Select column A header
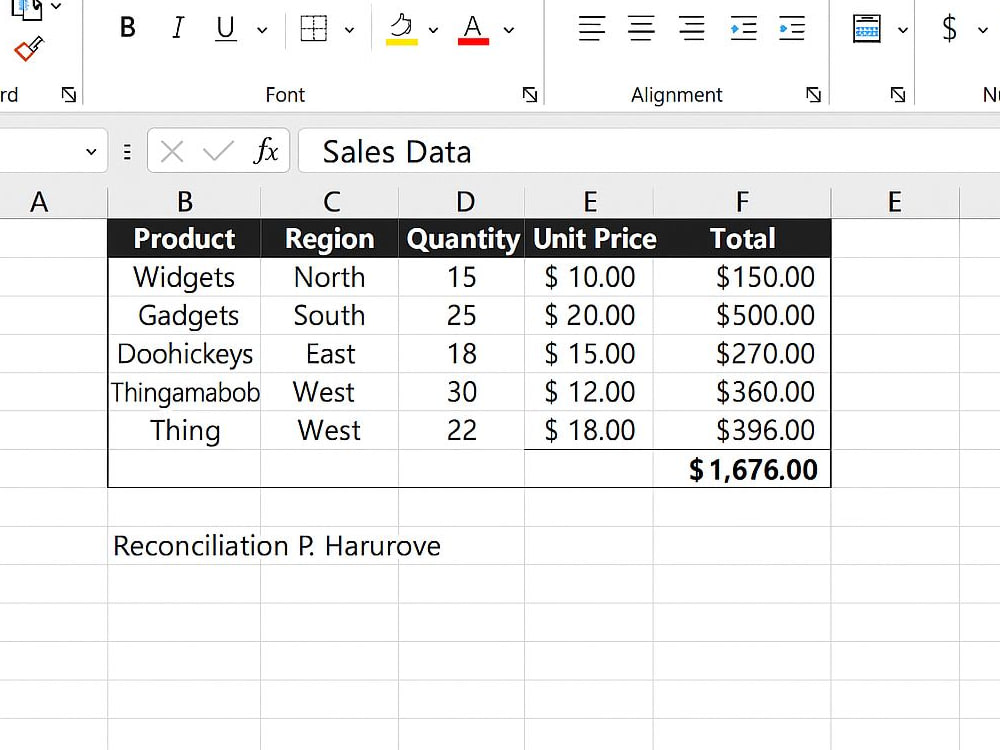Viewport: 1000px width, 750px height. [x=40, y=202]
